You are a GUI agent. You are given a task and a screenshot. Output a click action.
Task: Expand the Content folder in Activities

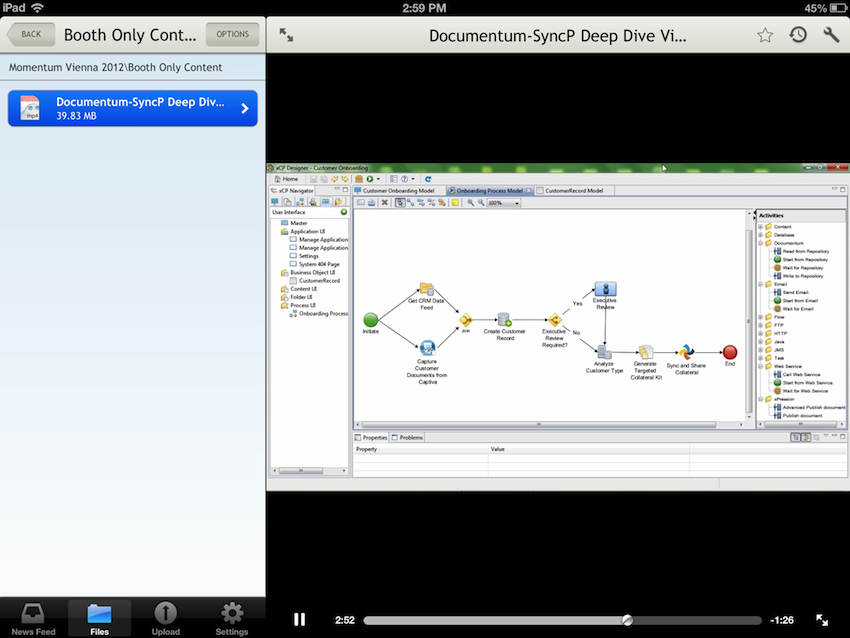pos(761,227)
